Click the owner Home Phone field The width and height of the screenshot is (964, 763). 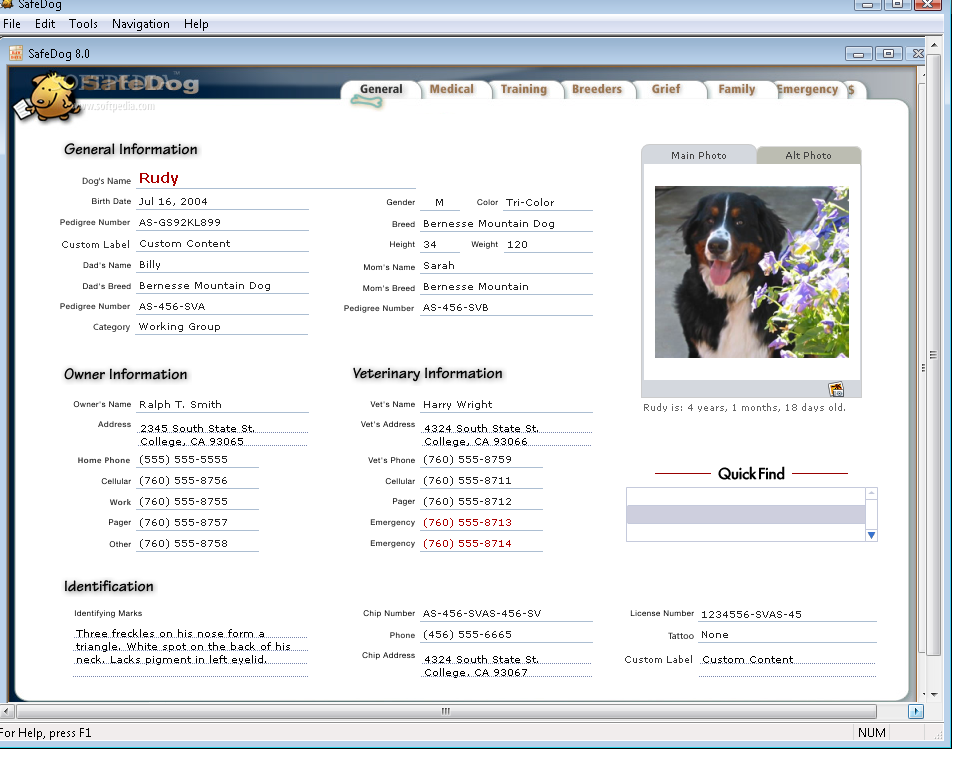point(197,460)
